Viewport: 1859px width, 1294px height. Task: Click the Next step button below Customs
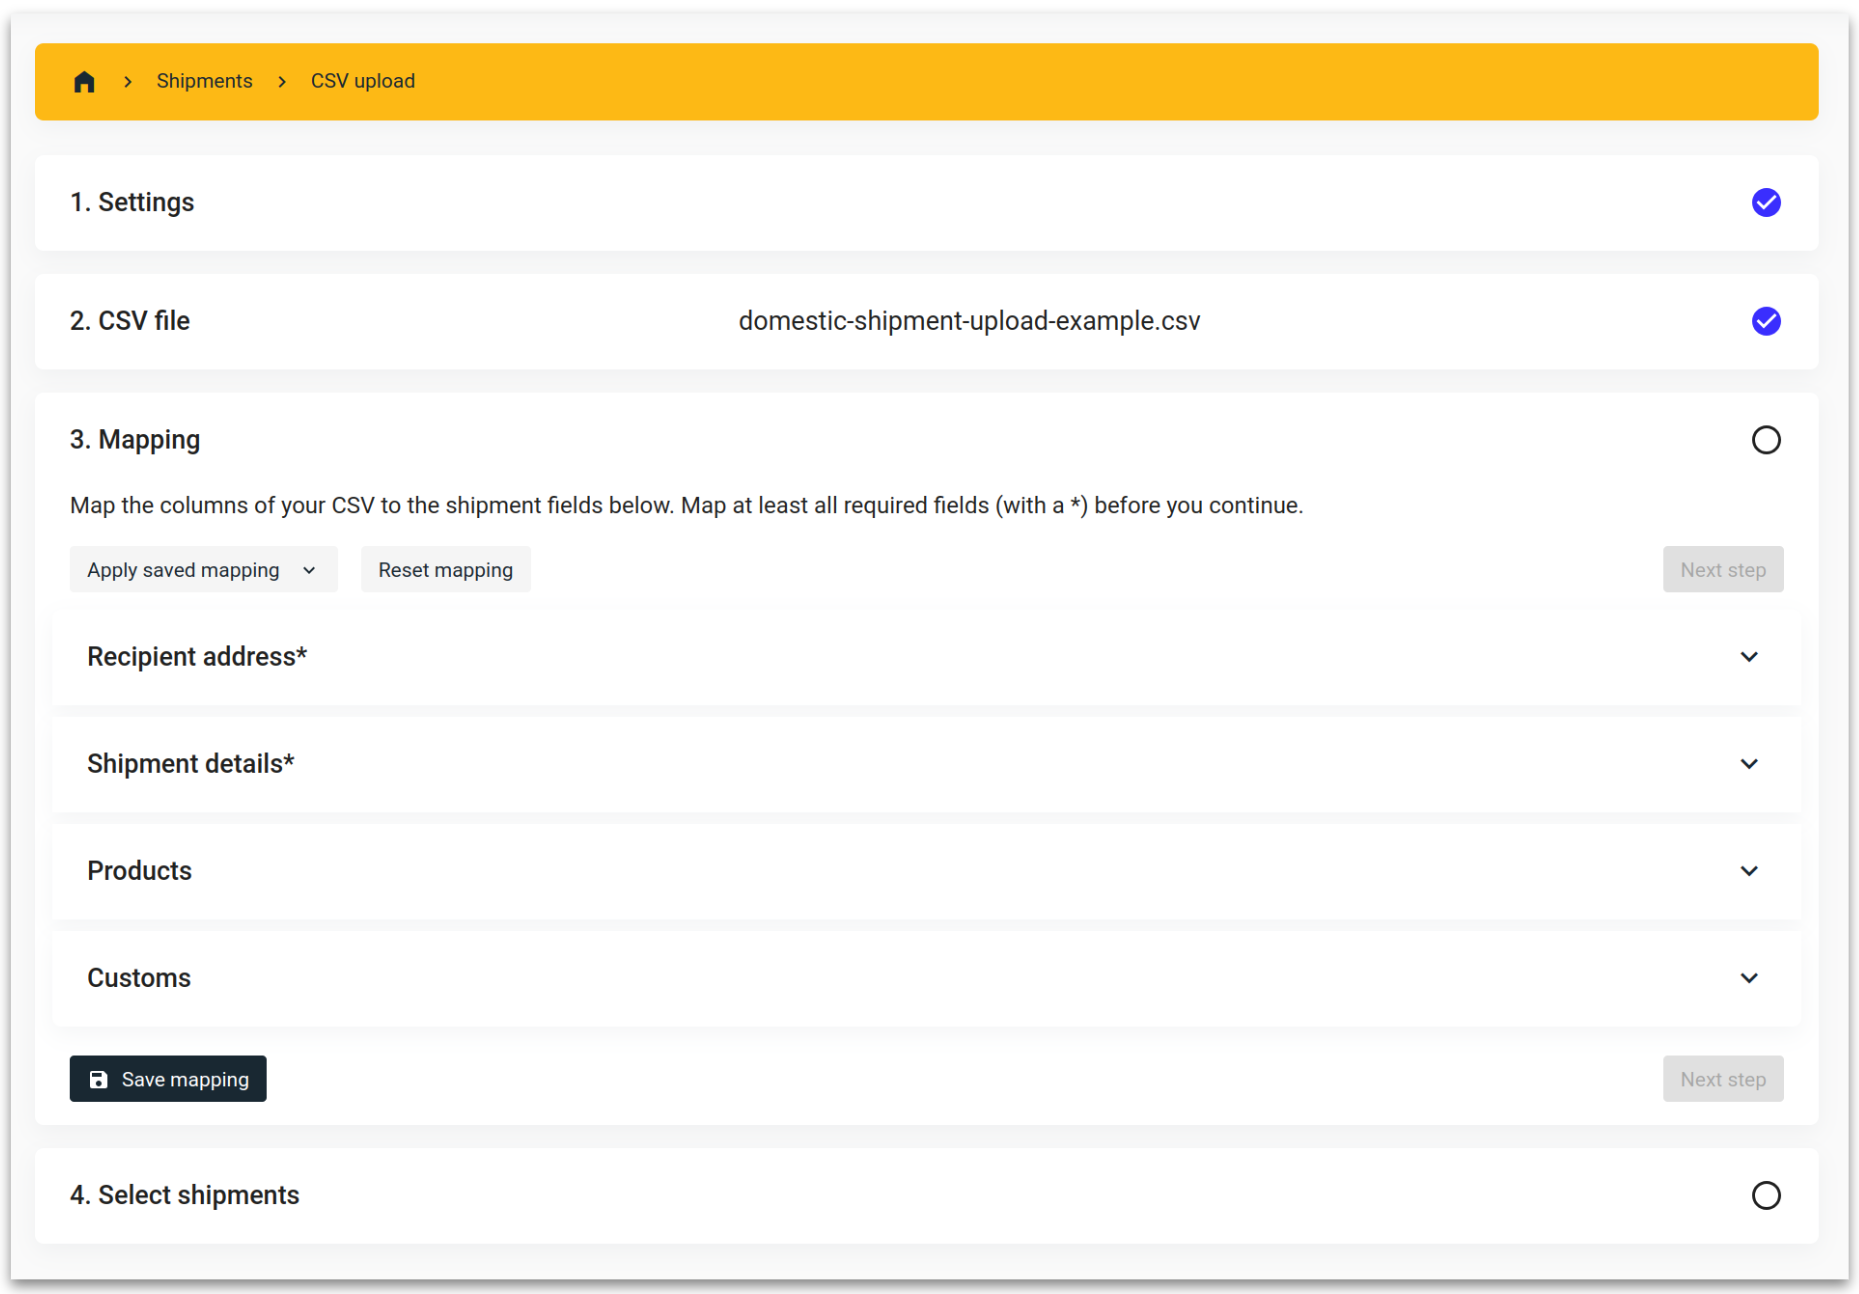(x=1722, y=1079)
